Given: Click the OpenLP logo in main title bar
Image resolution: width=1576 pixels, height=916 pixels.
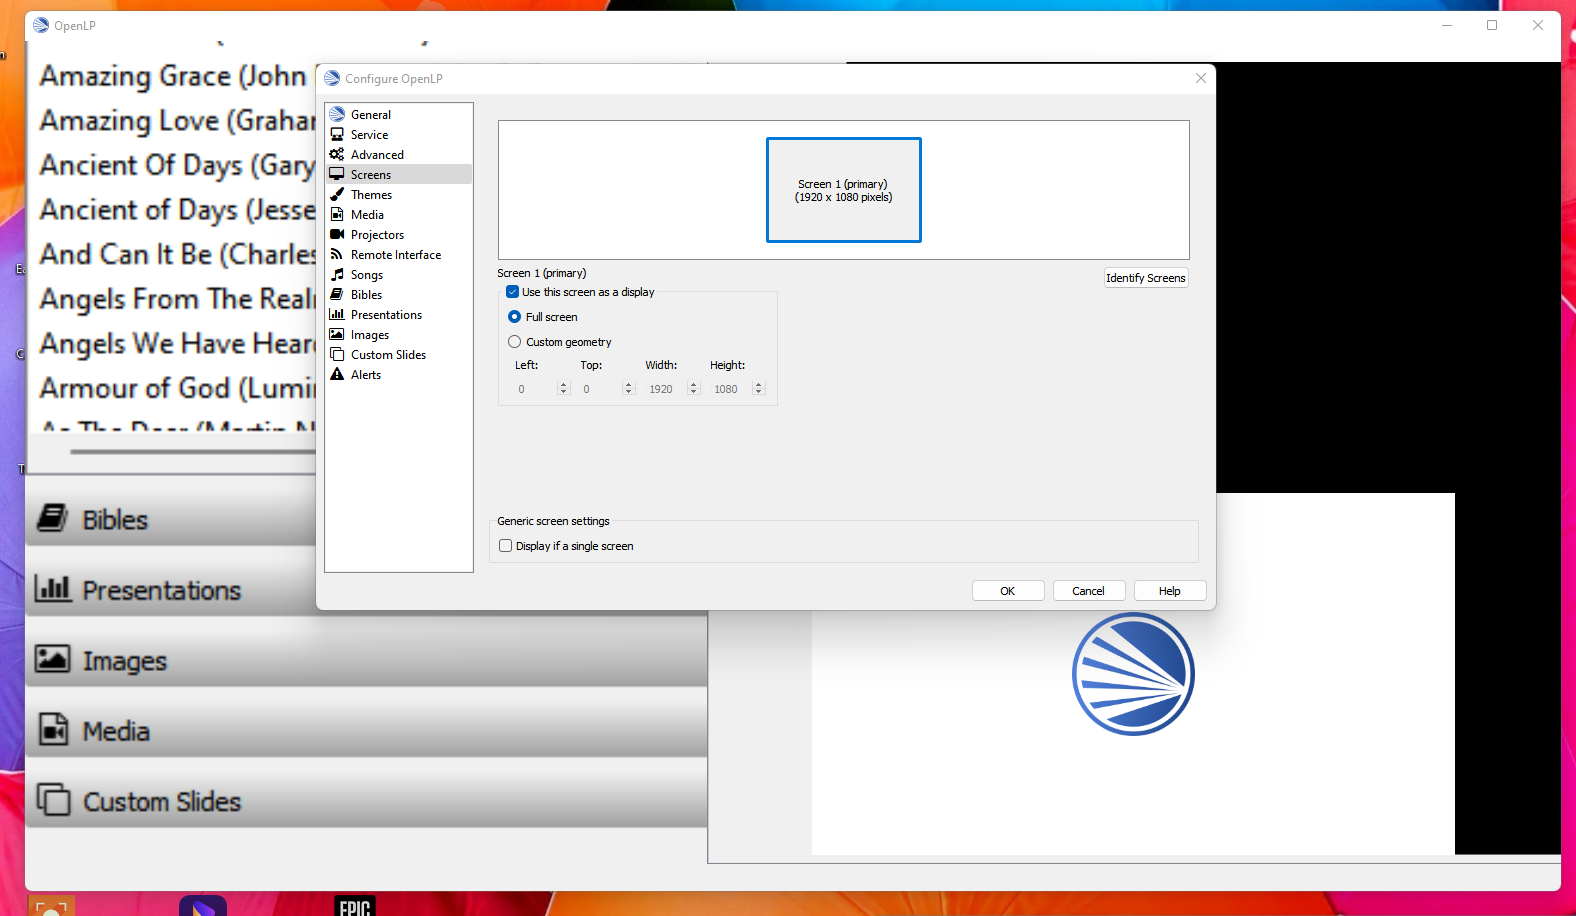Looking at the screenshot, I should pyautogui.click(x=41, y=25).
